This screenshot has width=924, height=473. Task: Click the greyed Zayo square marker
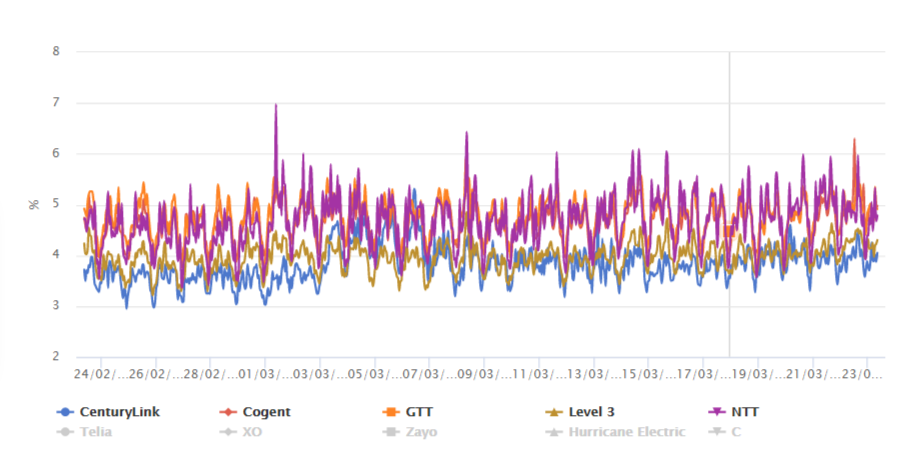pos(391,432)
